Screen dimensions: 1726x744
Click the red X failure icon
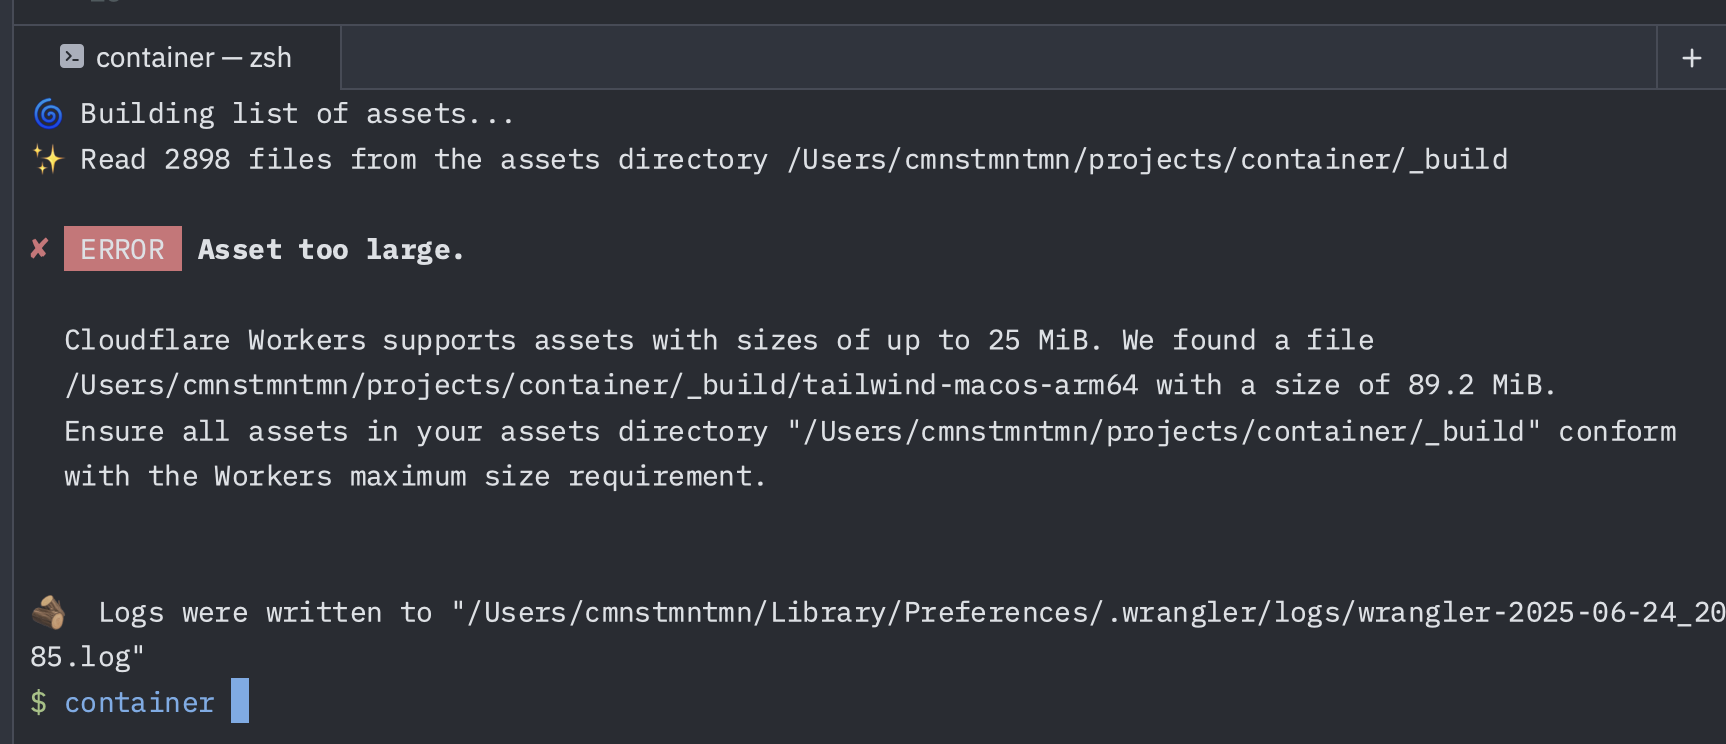point(39,249)
